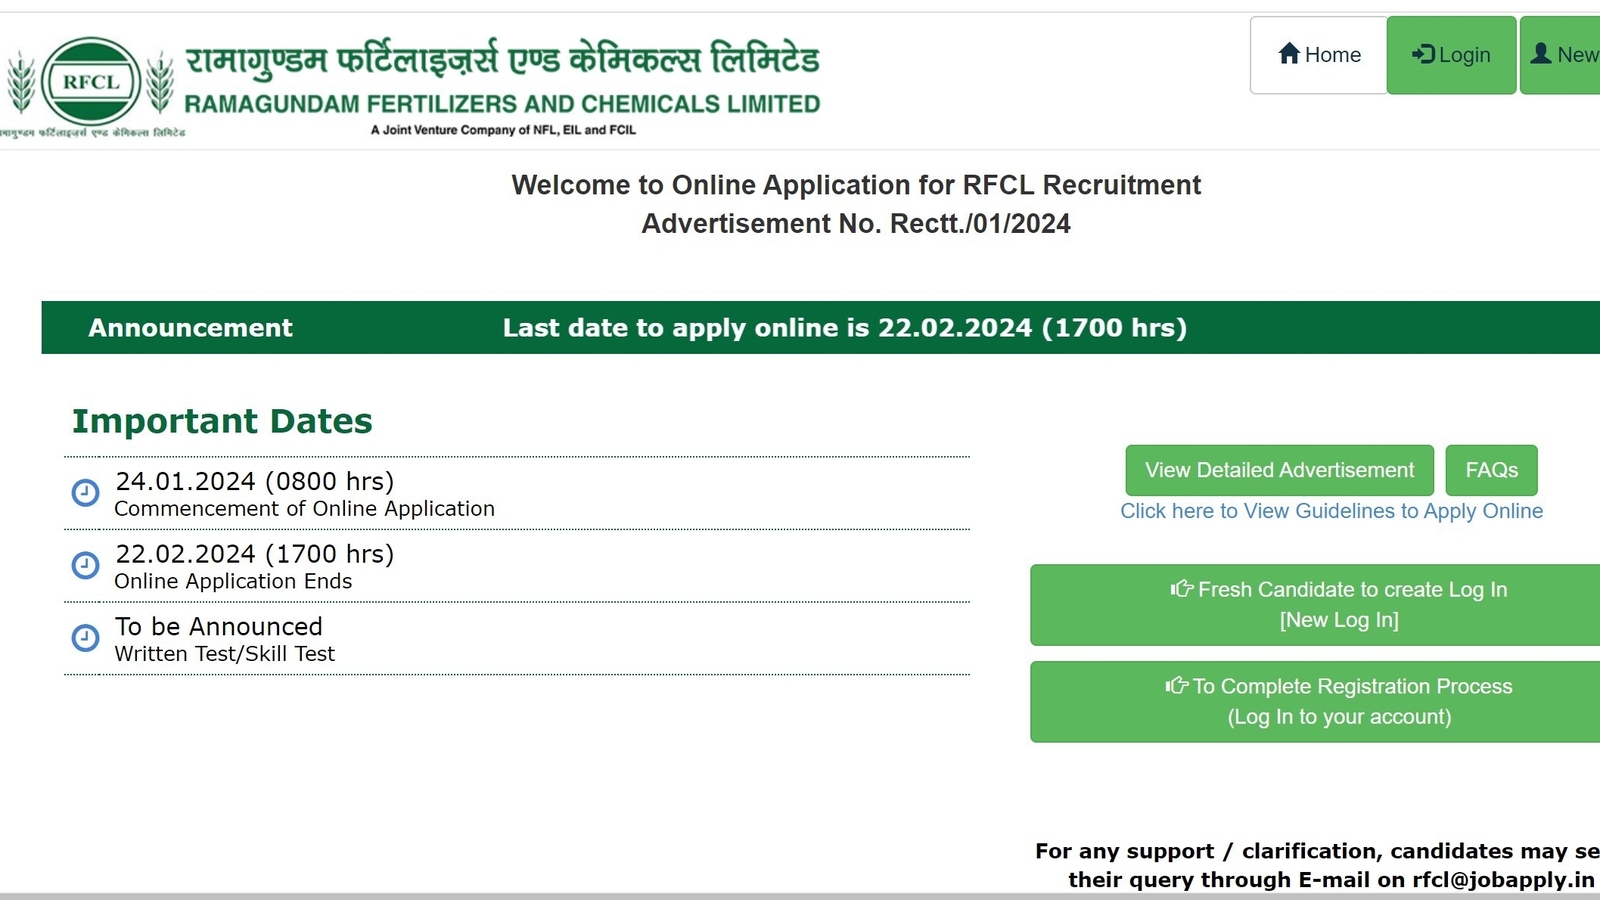This screenshot has width=1600, height=900.
Task: Click Online Application Ends text
Action: pos(233,581)
